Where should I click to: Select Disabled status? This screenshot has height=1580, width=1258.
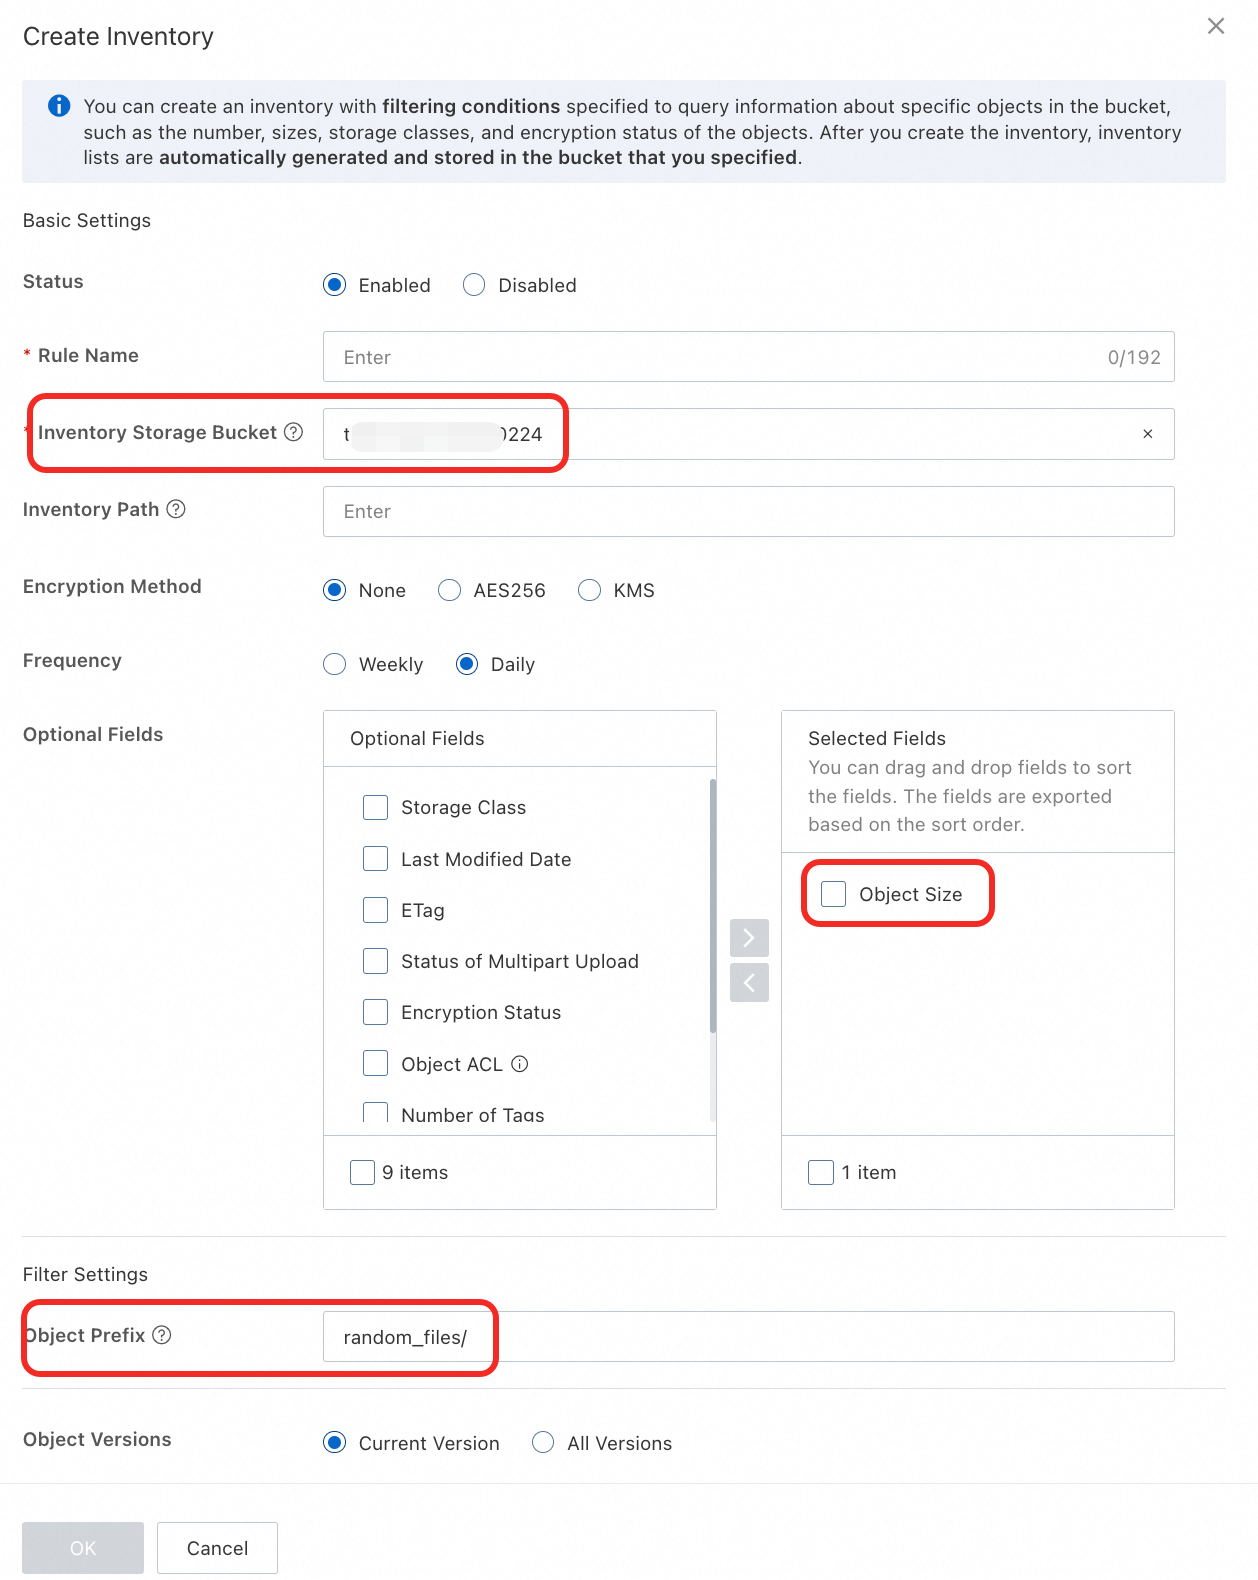[x=474, y=285]
